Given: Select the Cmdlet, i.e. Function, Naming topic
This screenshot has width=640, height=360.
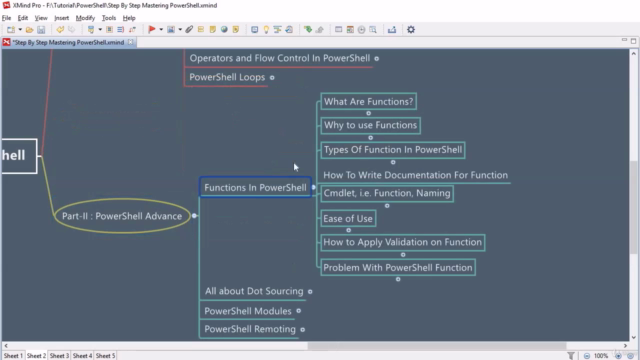Looking at the screenshot, I should [387, 193].
